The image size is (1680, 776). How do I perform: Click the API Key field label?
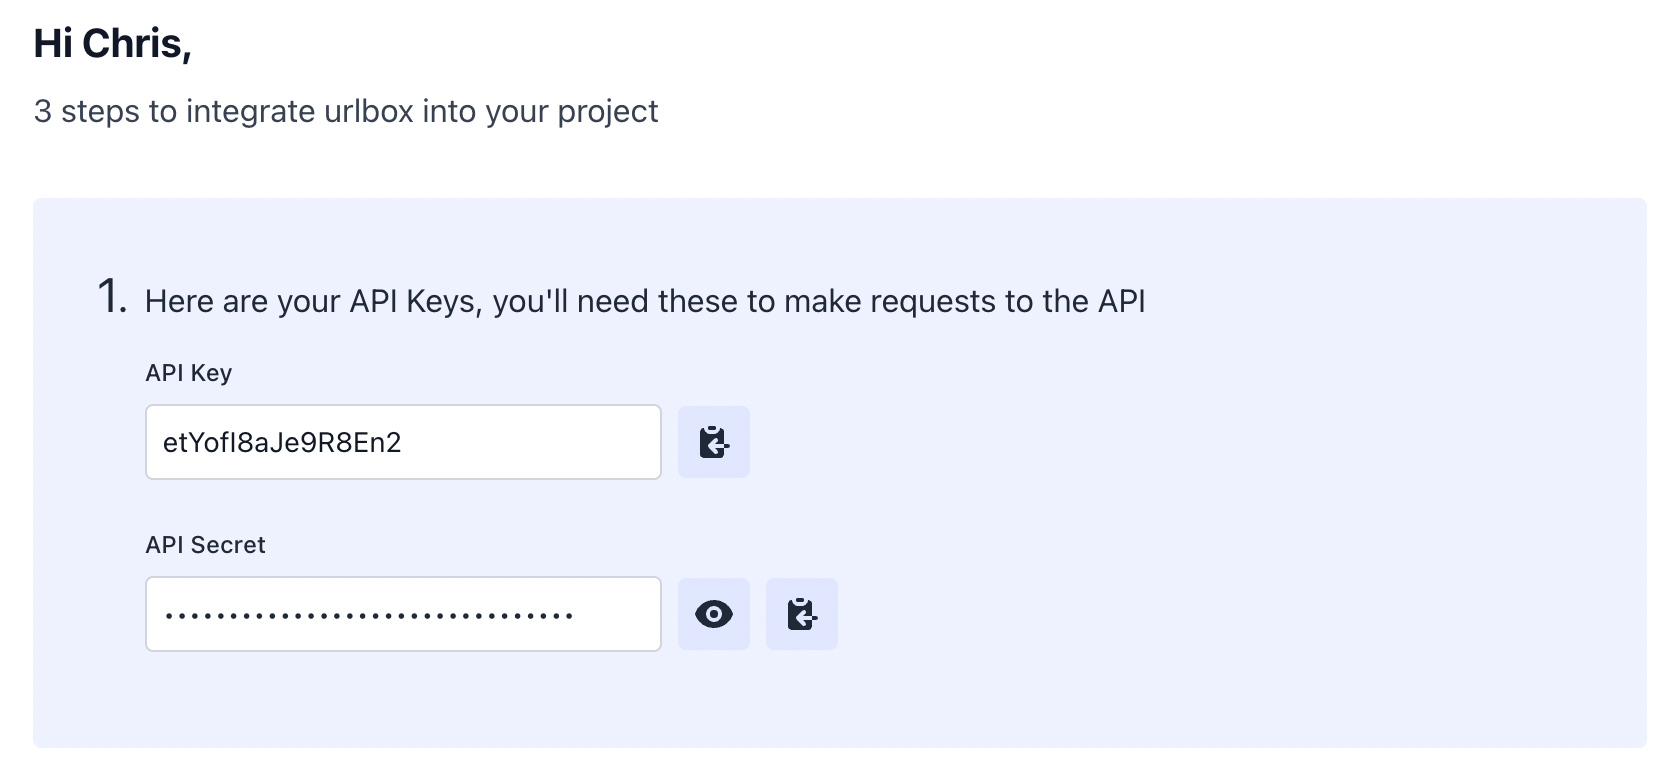click(x=188, y=372)
